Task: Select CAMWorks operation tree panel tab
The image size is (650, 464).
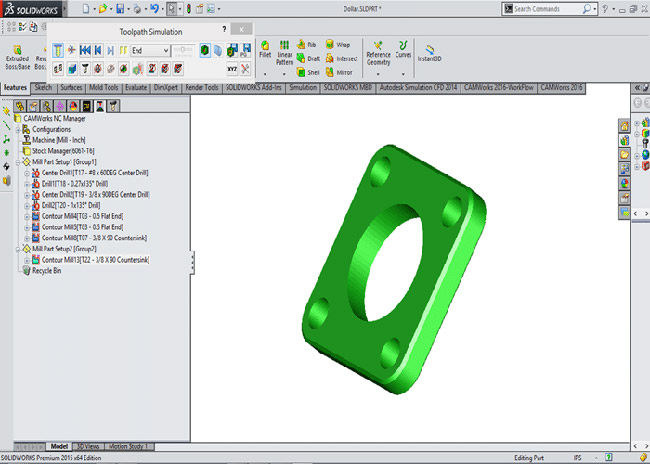Action: [x=100, y=106]
